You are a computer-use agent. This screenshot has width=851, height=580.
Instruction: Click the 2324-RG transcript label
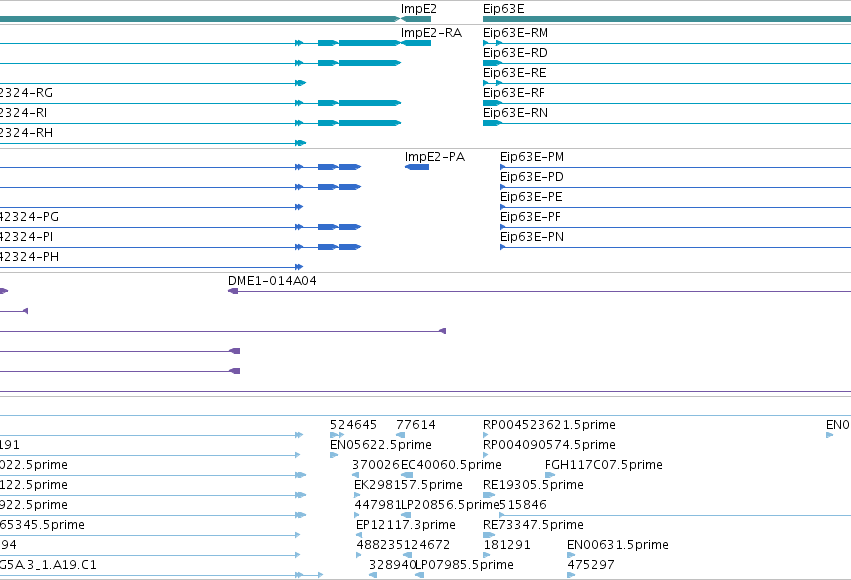(26, 93)
